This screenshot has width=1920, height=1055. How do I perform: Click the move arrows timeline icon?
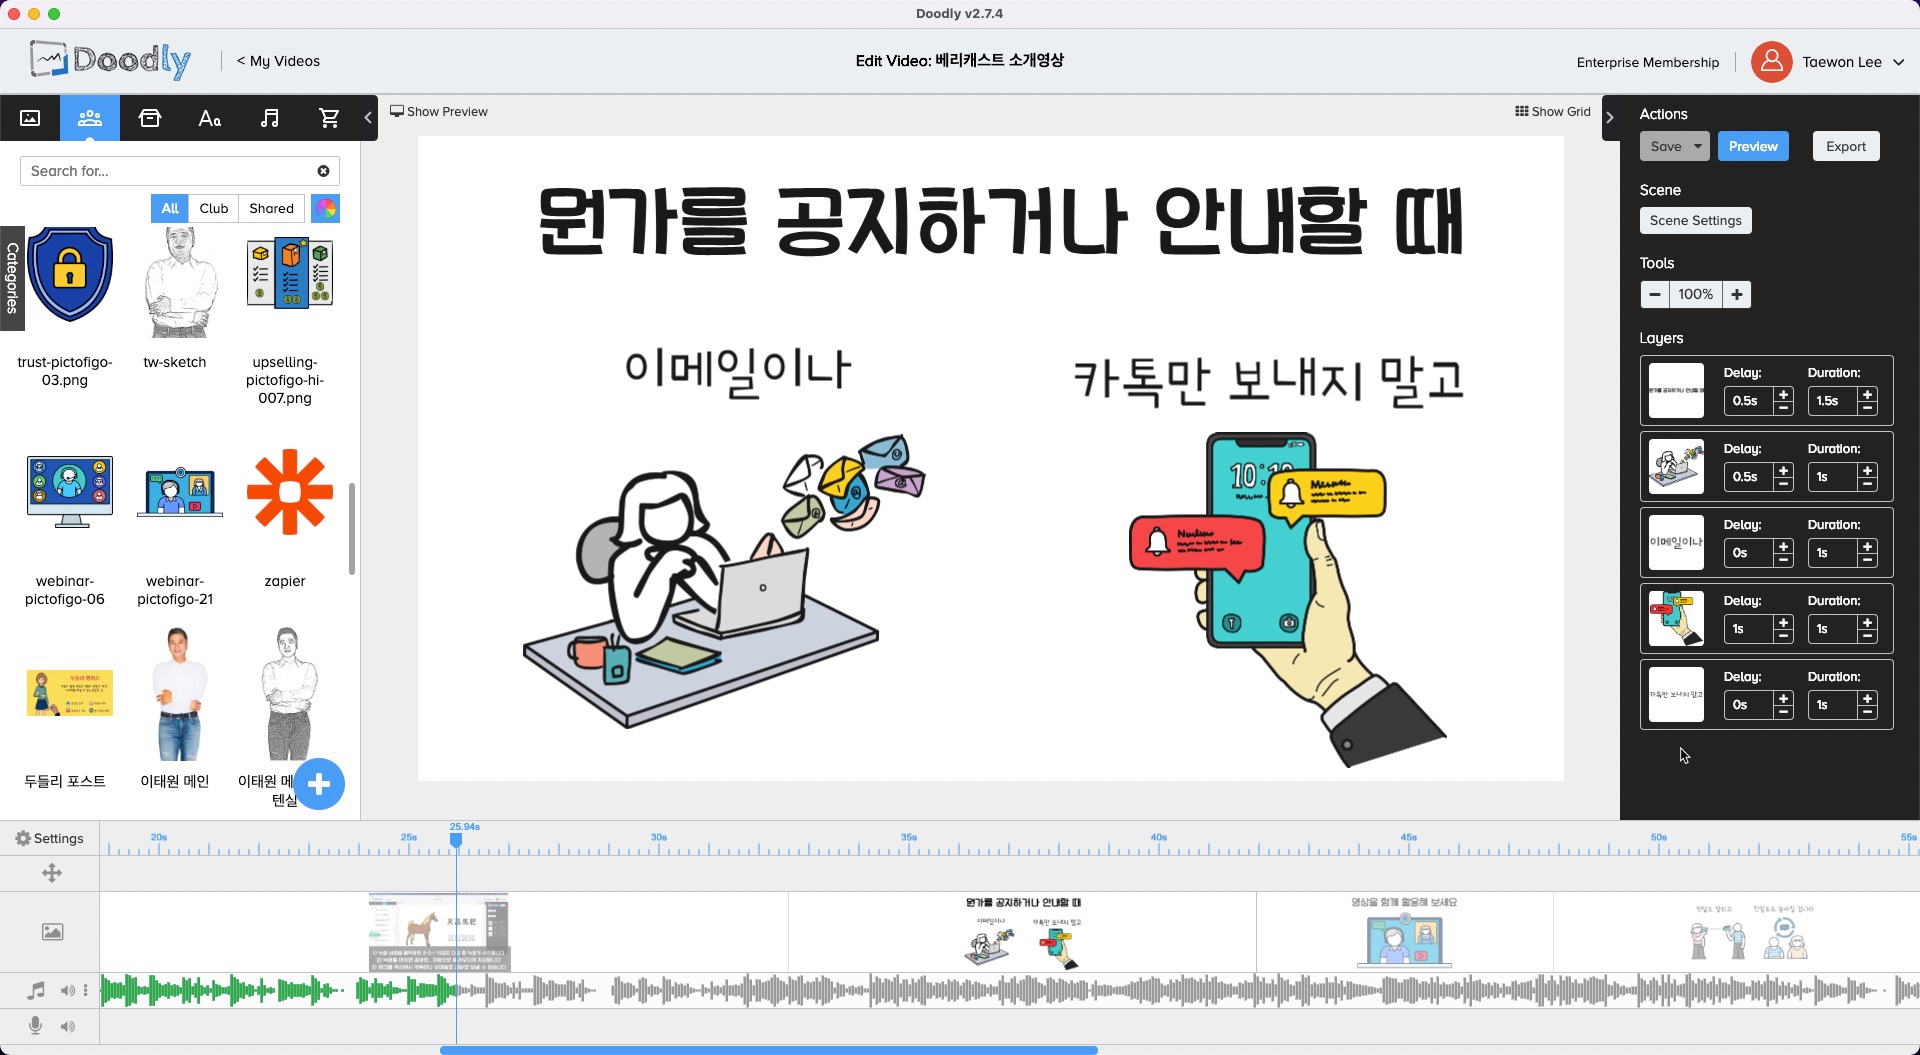click(52, 873)
